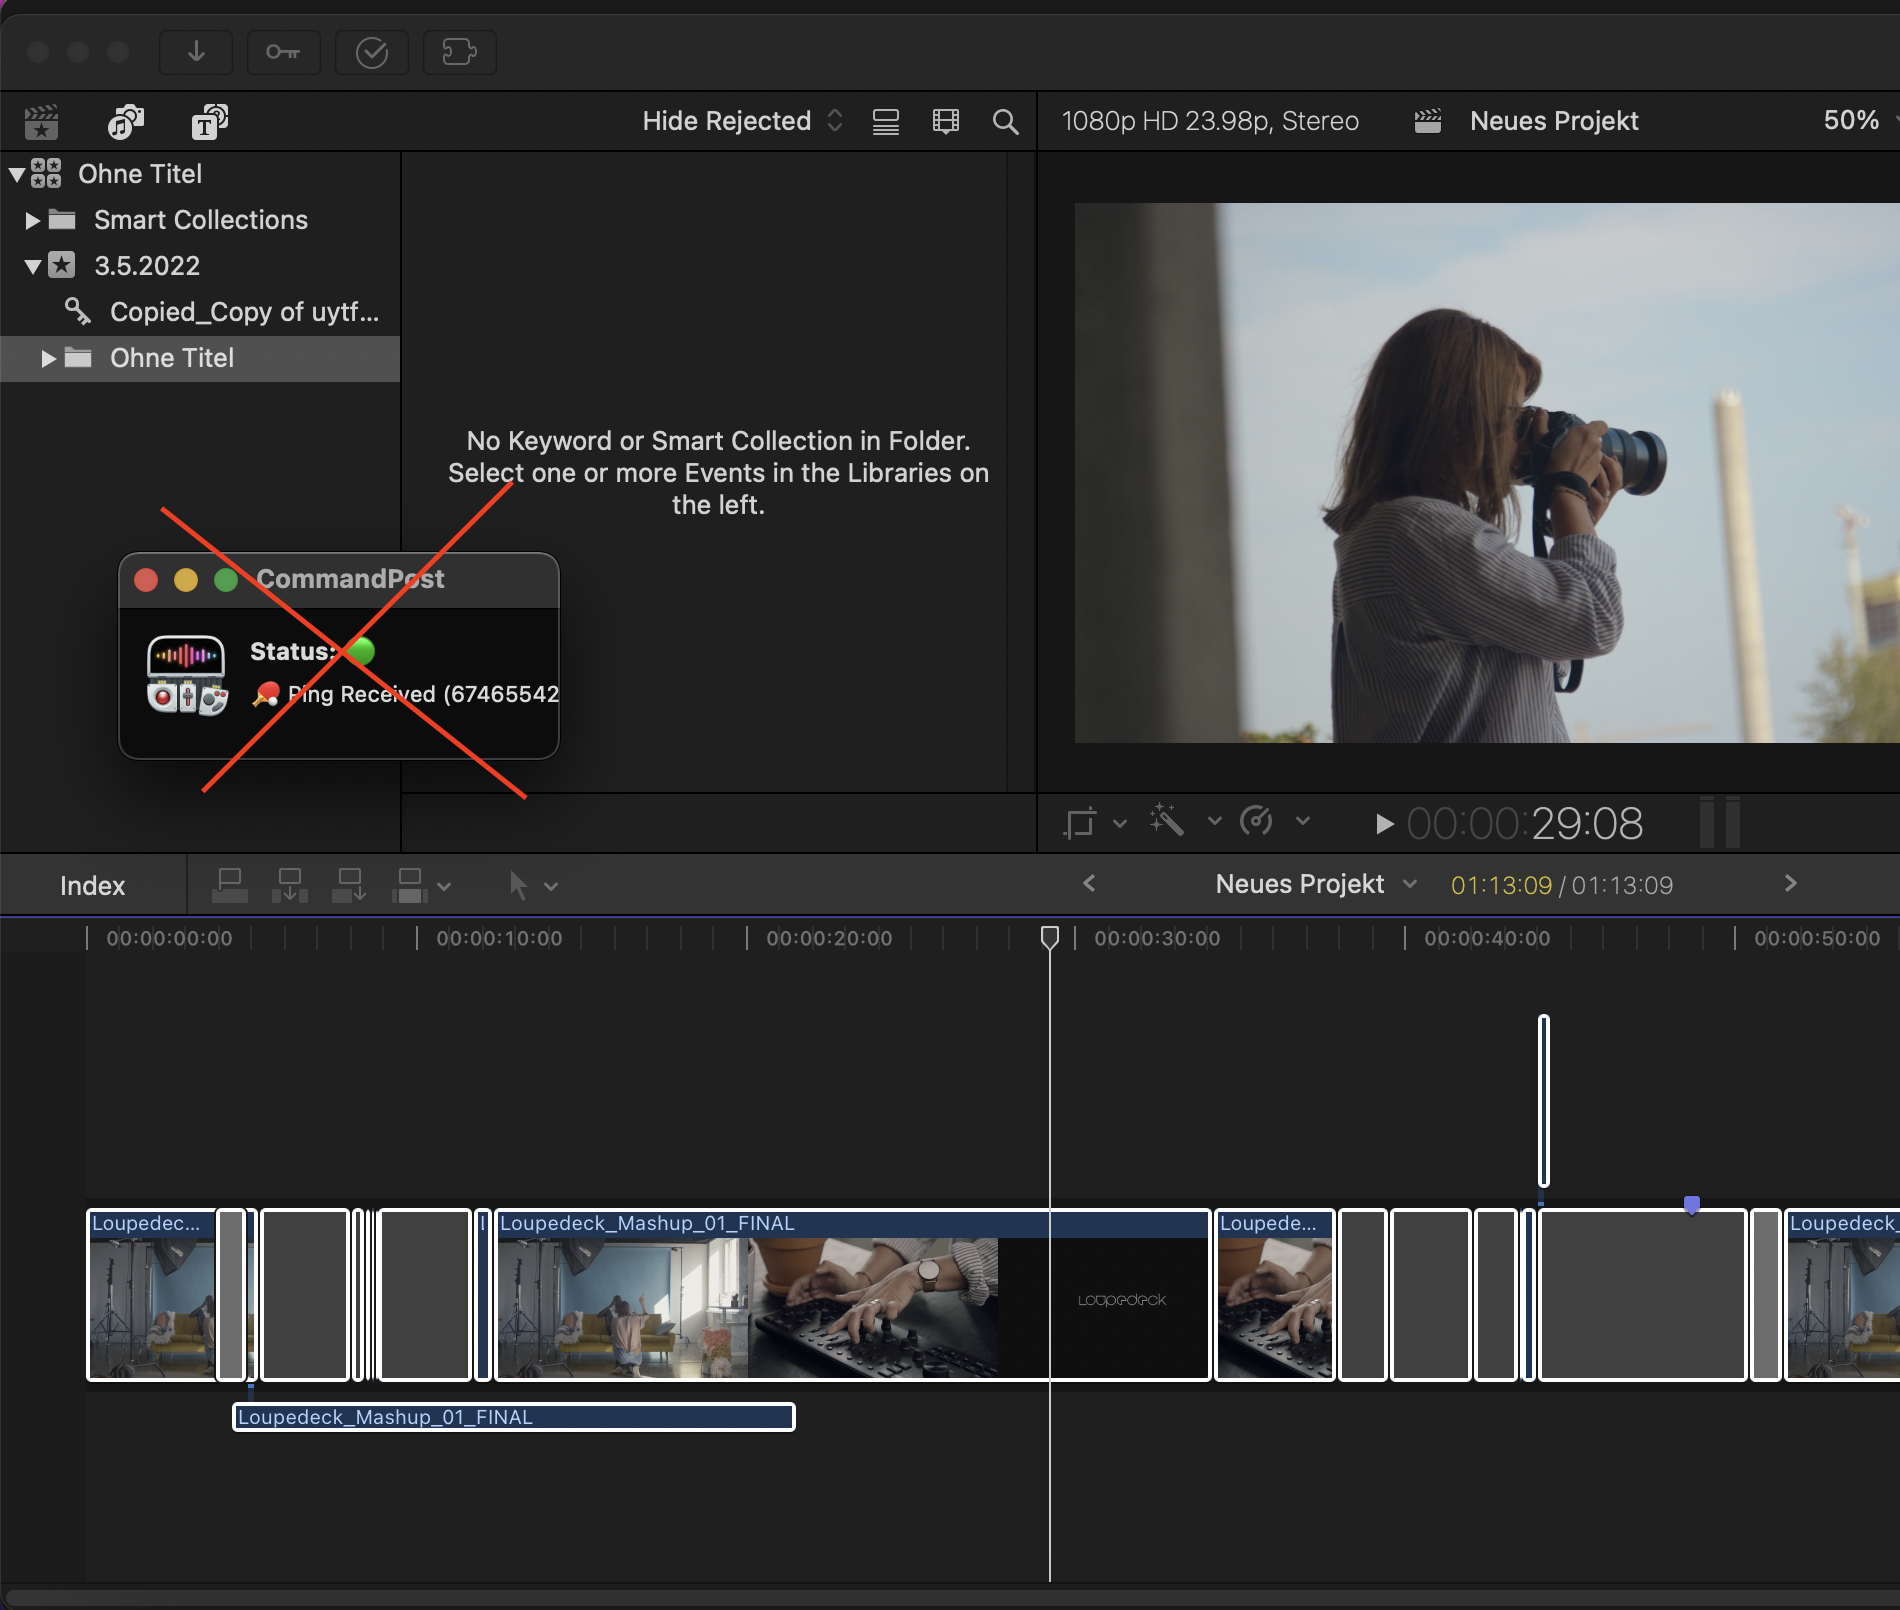Open the Keyword Editor key button
Viewport: 1900px width, 1610px height.
click(x=283, y=52)
